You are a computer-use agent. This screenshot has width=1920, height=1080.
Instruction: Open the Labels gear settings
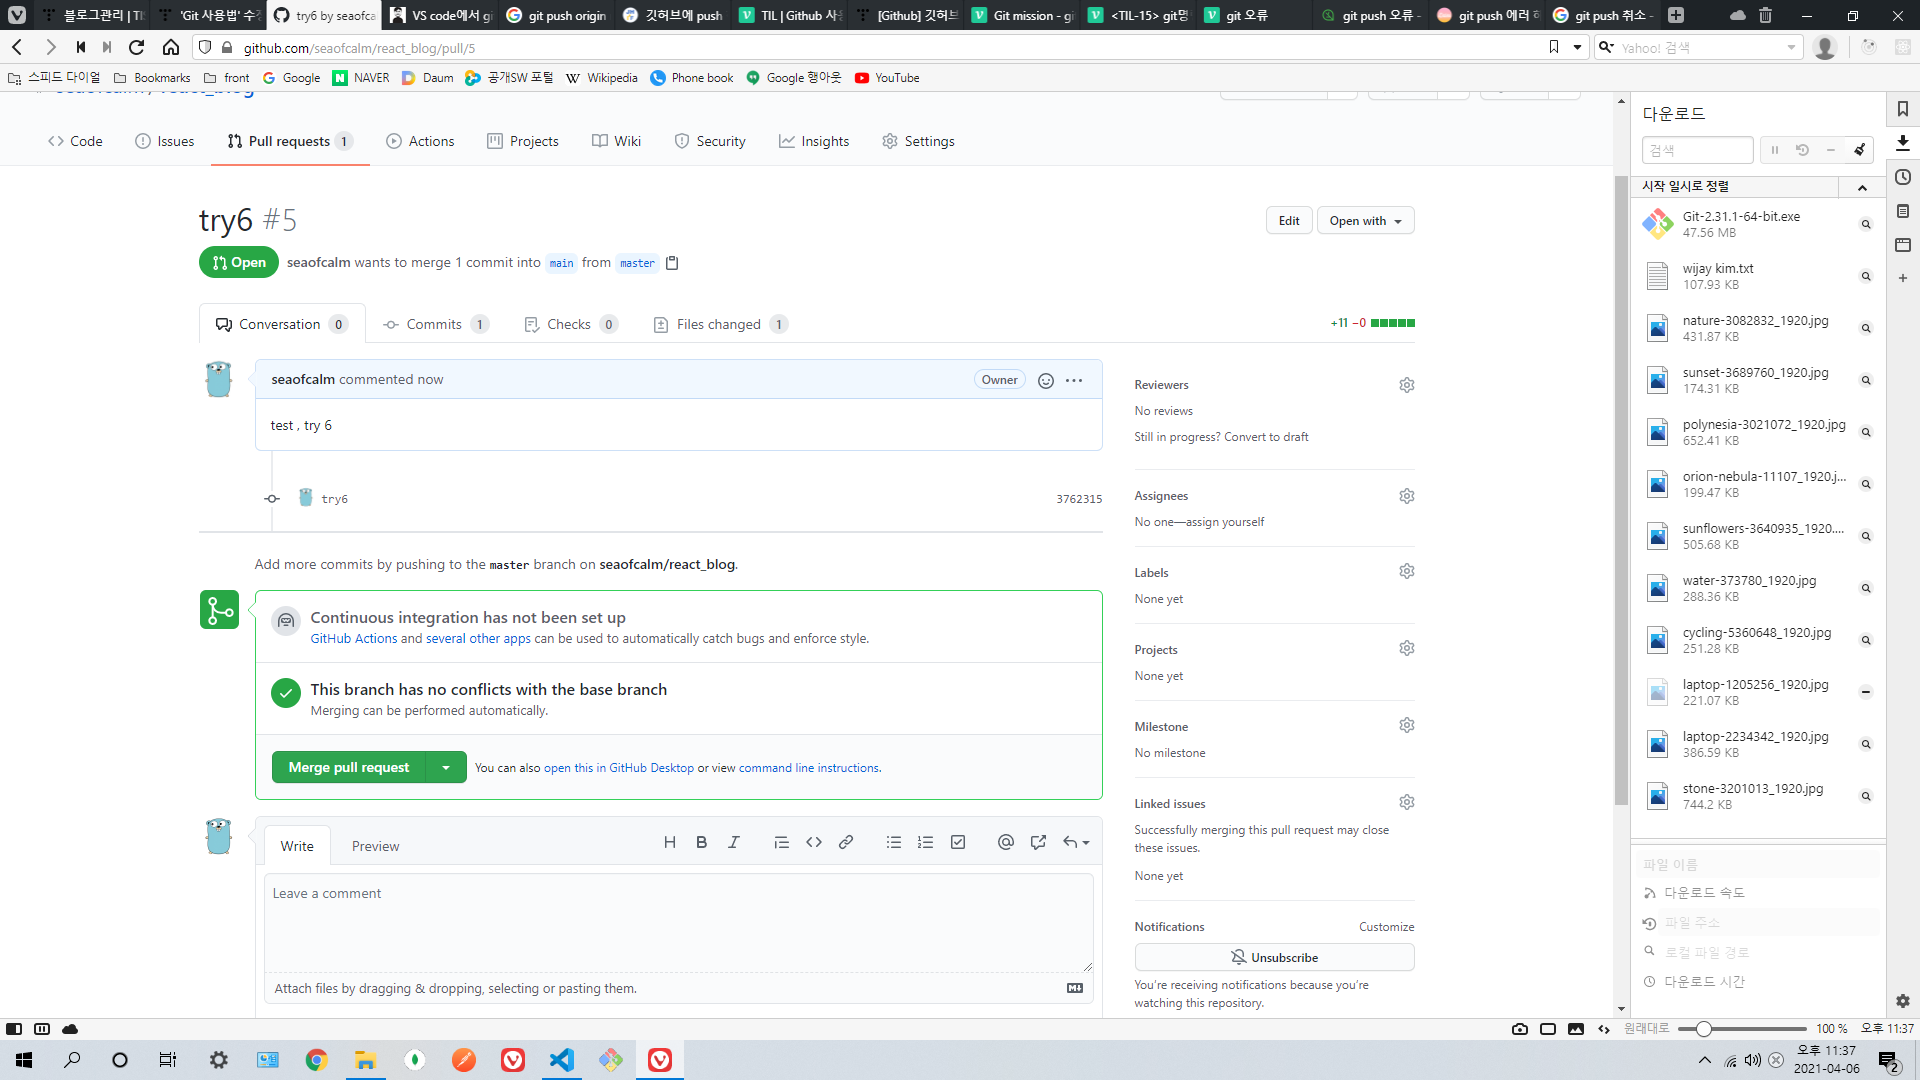tap(1407, 571)
